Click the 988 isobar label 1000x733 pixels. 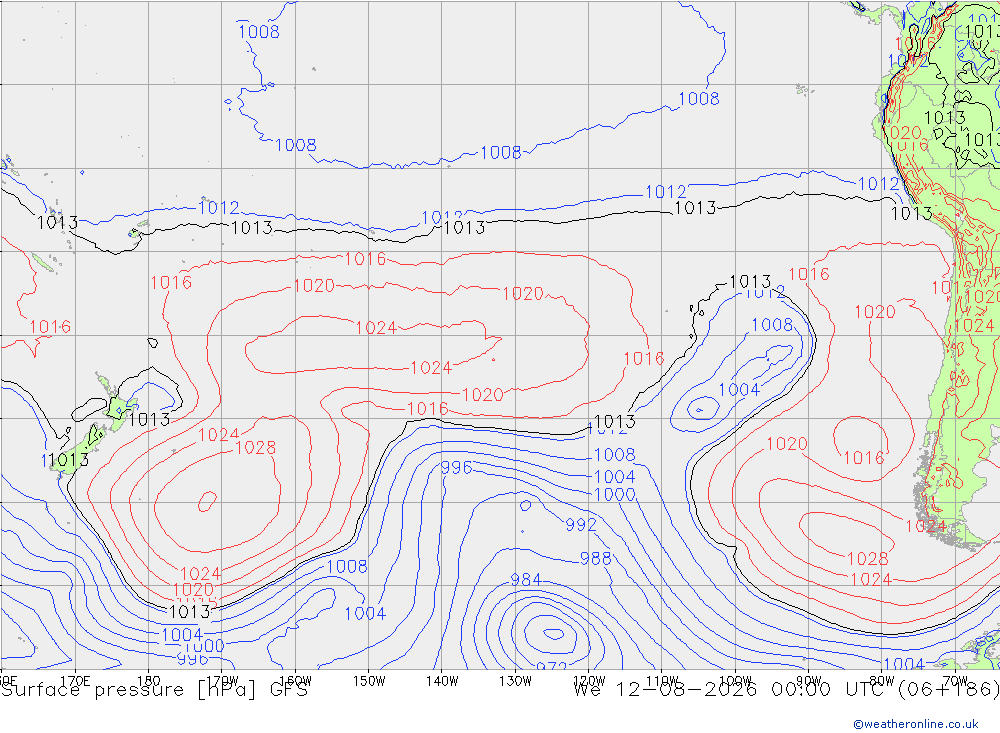(x=596, y=558)
